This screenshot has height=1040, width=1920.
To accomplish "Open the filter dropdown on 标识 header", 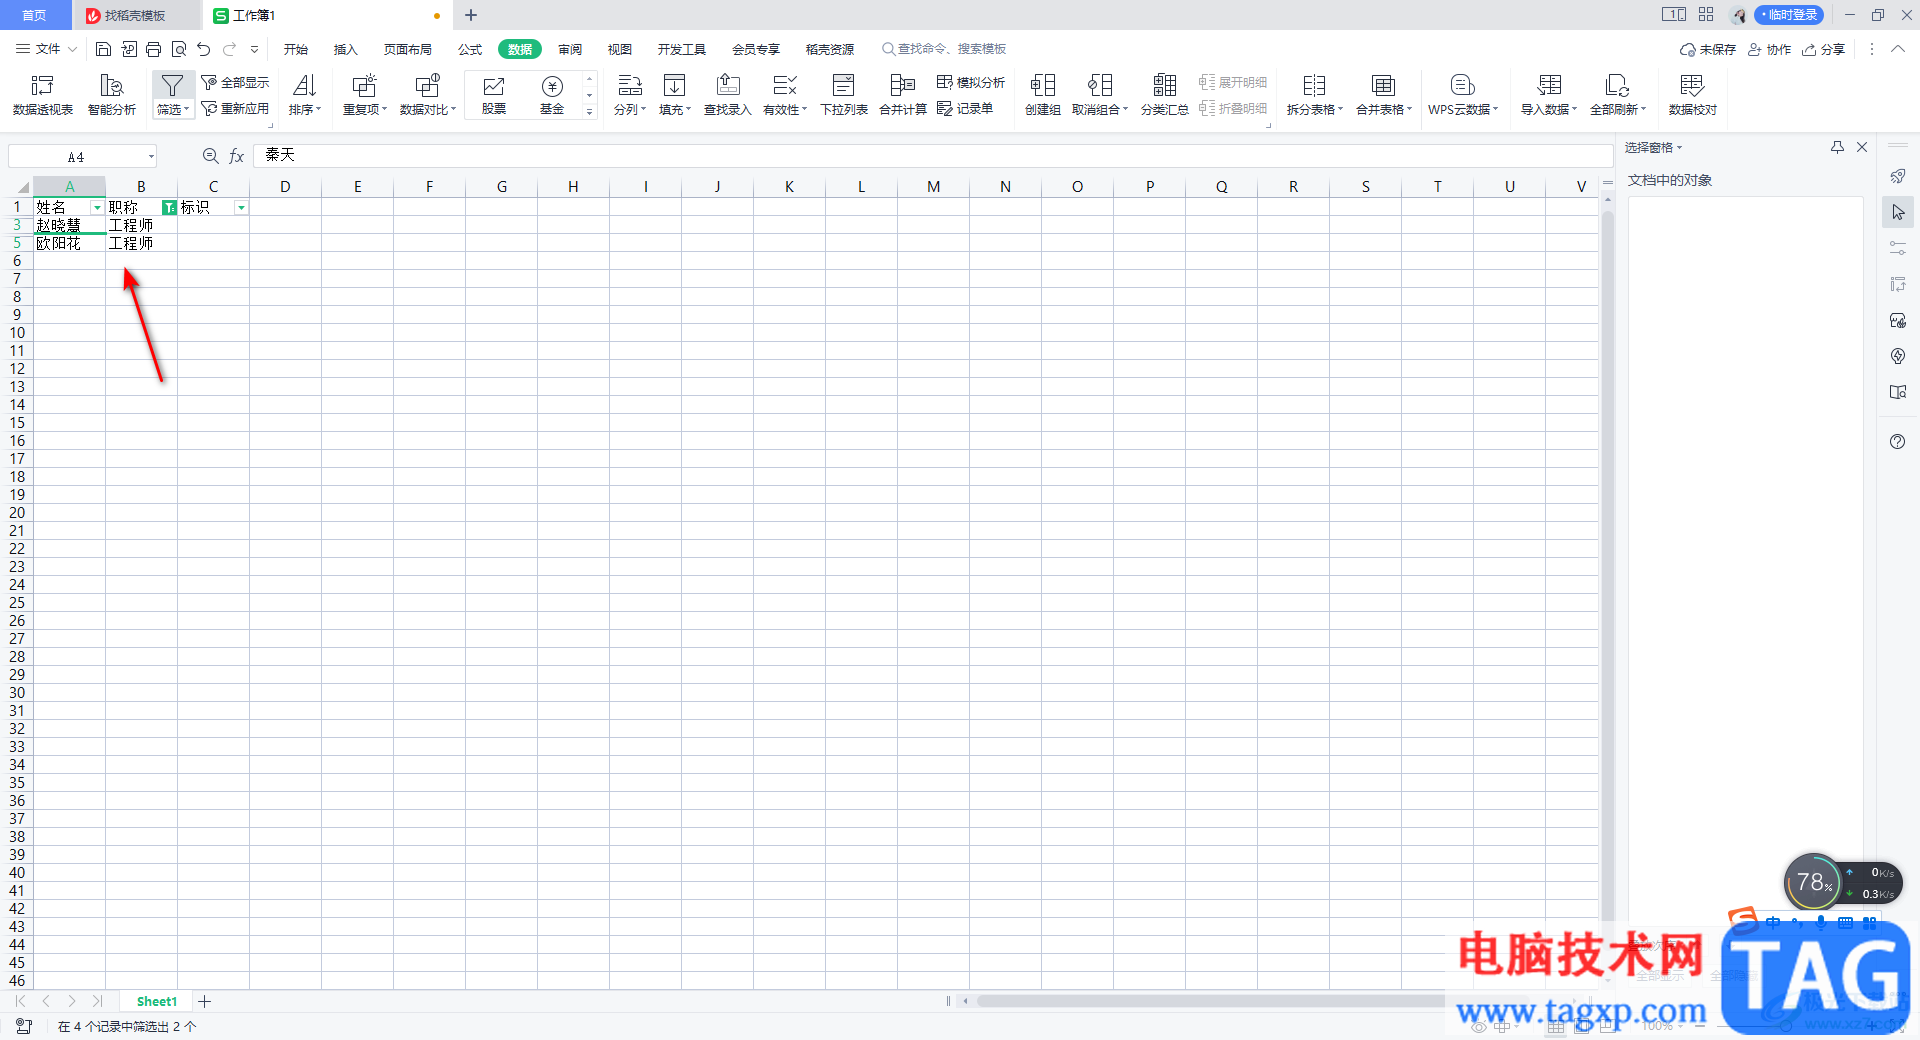I will (241, 207).
